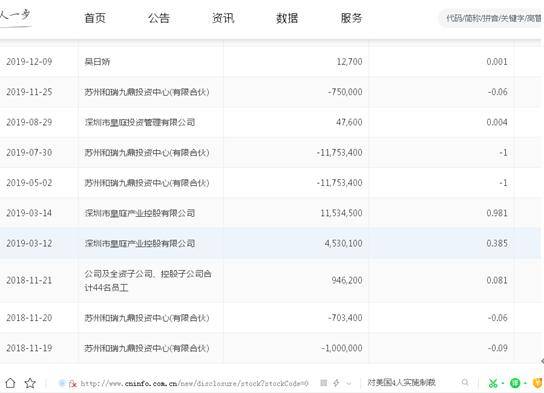Click the grid icon after the URL
The image size is (544, 393).
(x=323, y=383)
